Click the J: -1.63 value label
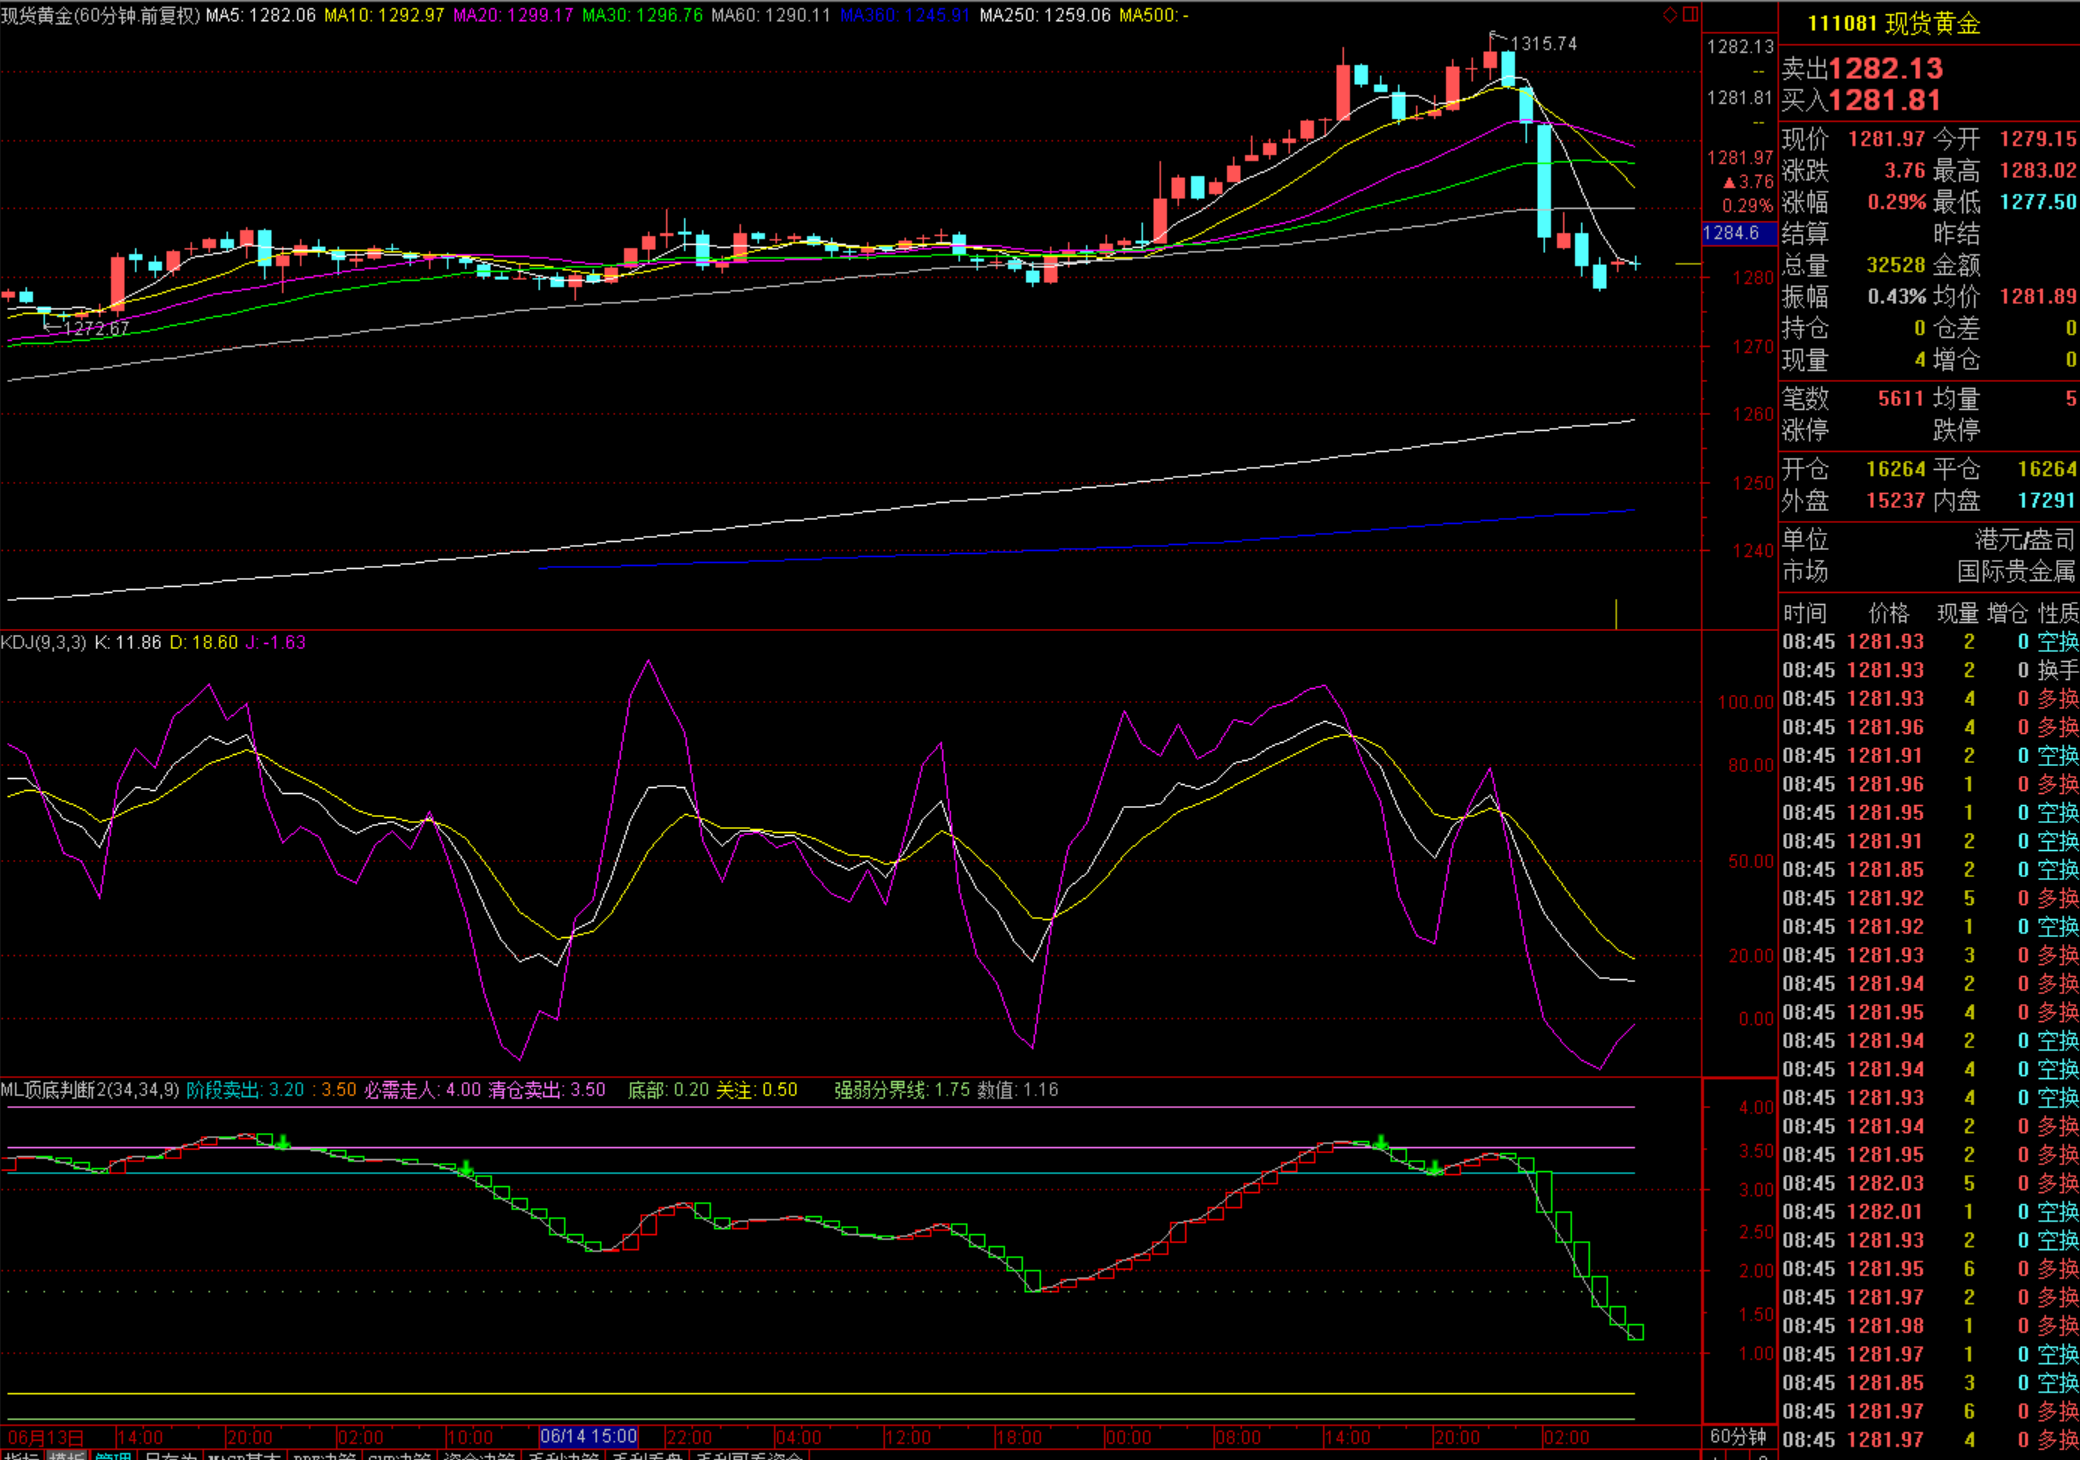 [276, 642]
